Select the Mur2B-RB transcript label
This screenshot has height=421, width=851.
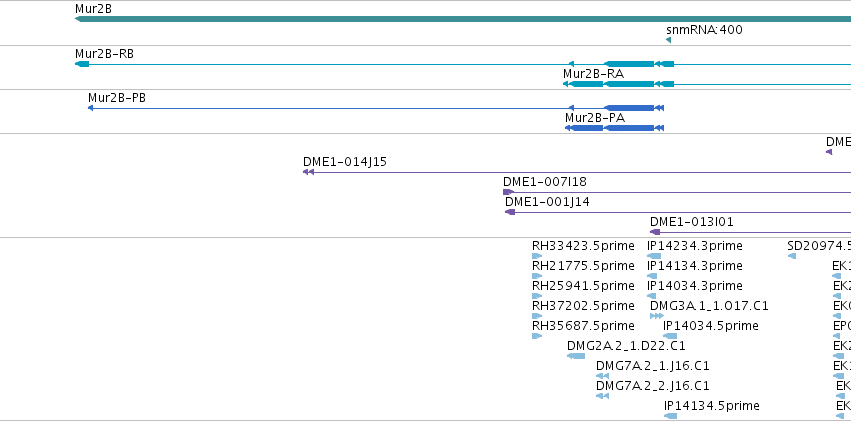coord(104,54)
